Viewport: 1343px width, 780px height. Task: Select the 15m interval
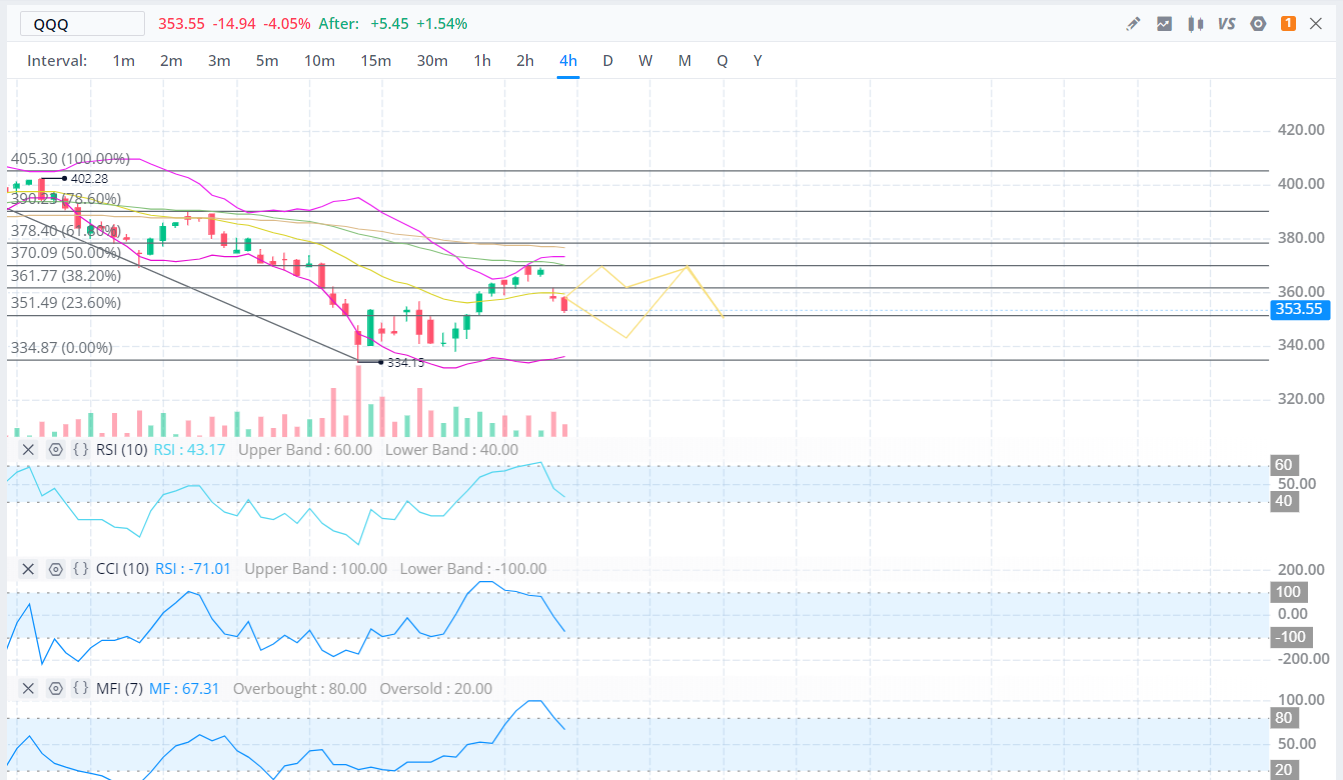click(x=376, y=61)
